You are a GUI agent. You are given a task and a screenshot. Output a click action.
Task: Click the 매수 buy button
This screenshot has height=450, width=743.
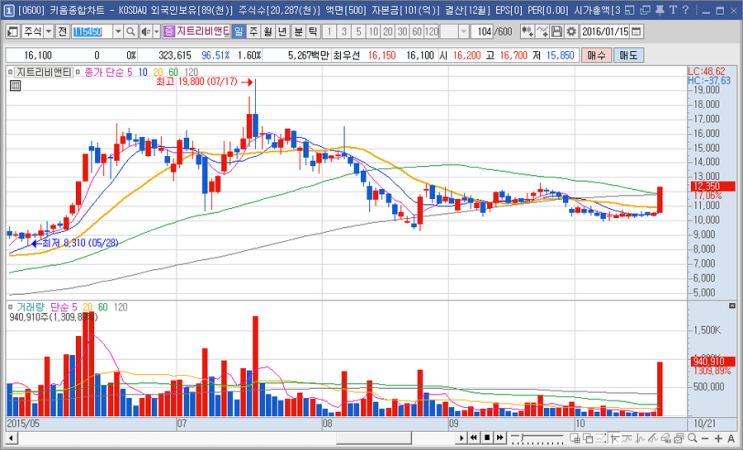coord(596,55)
